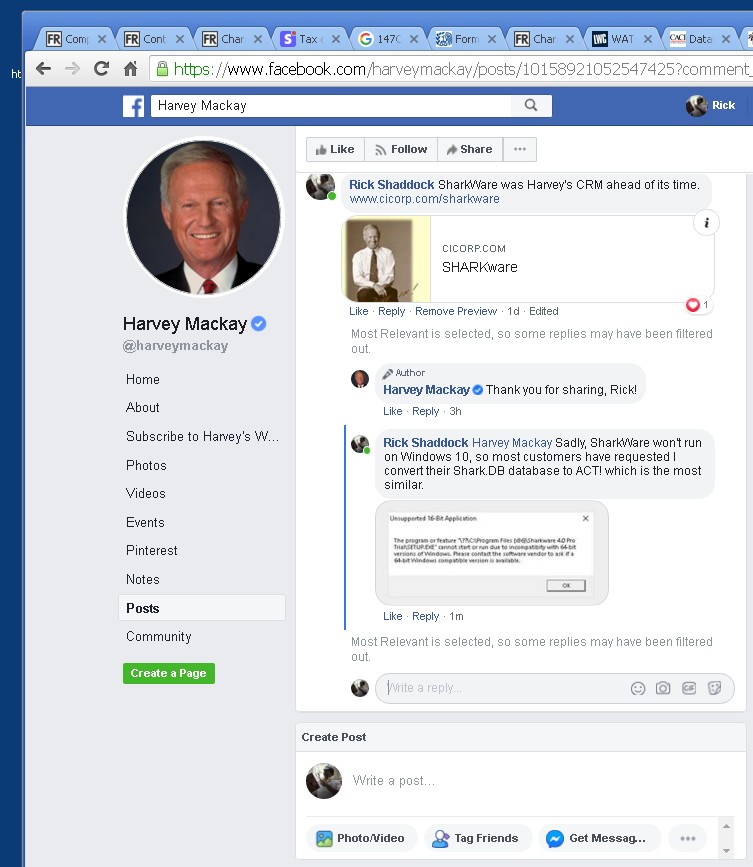753x867 pixels.
Task: Open About in page sidebar
Action: pyautogui.click(x=143, y=408)
